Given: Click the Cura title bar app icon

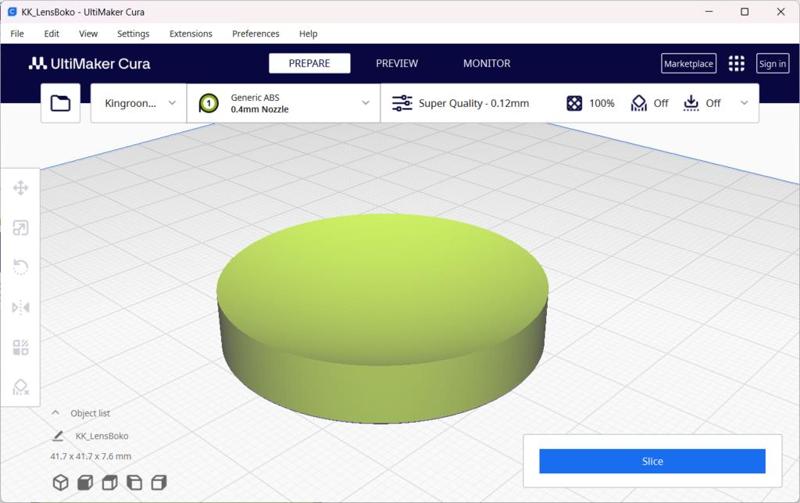Looking at the screenshot, I should pos(12,12).
